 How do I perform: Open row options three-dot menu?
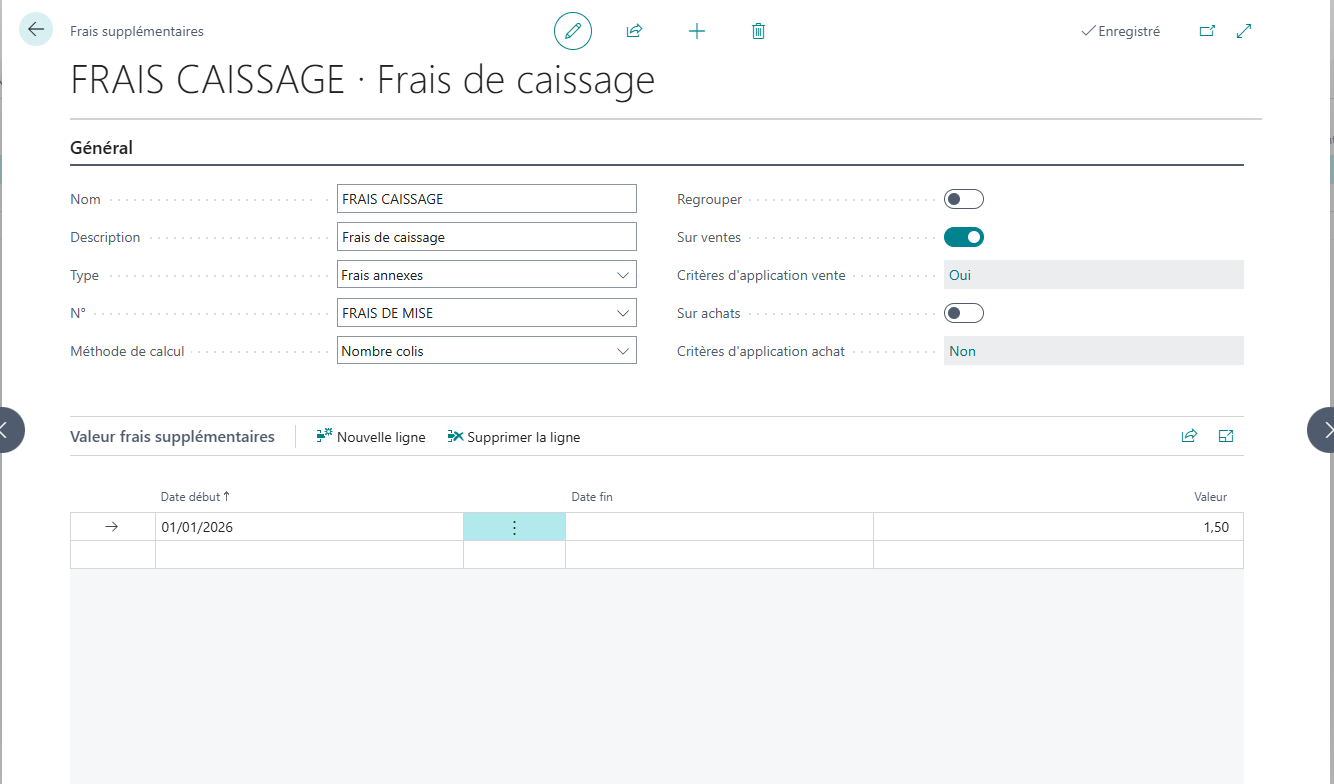point(514,527)
